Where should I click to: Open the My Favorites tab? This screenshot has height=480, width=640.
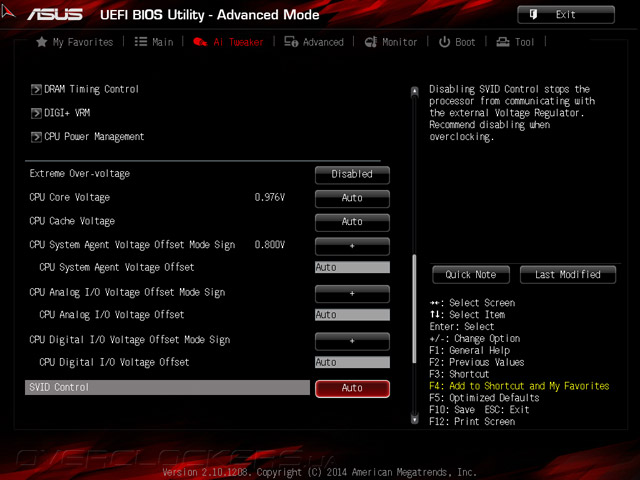[75, 42]
